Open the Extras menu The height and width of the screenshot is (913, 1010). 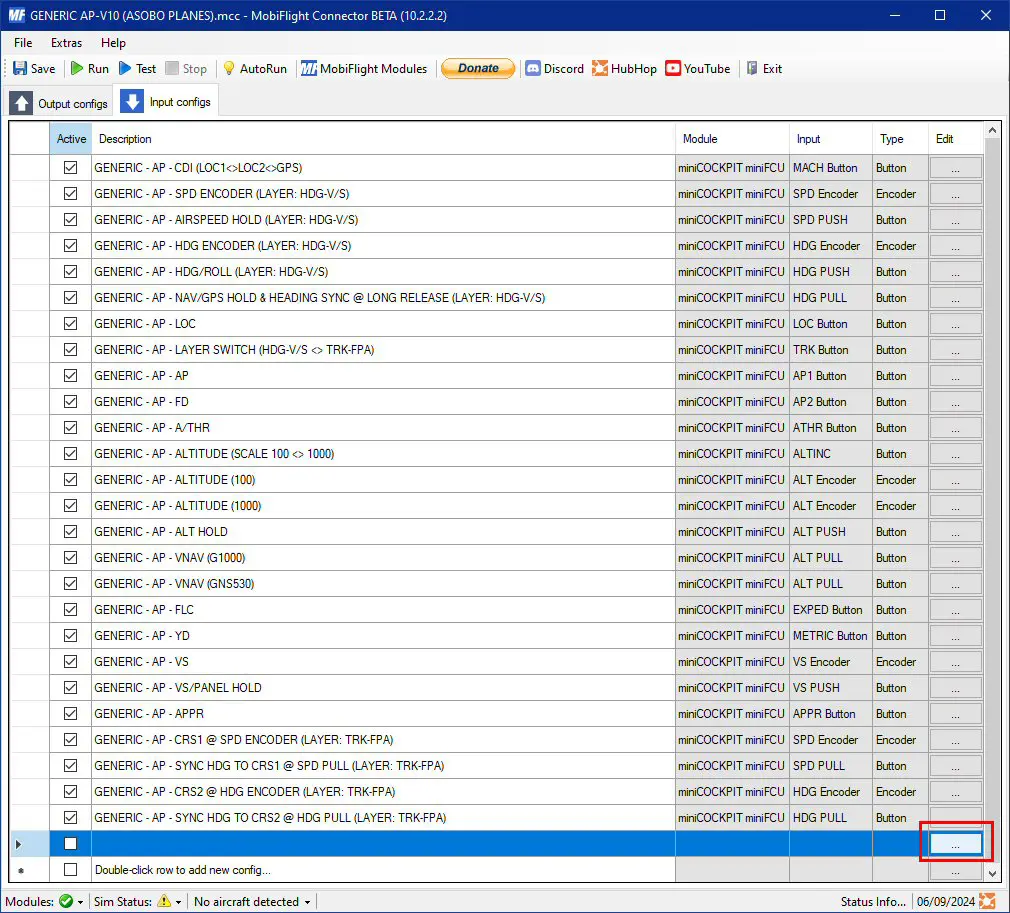66,43
